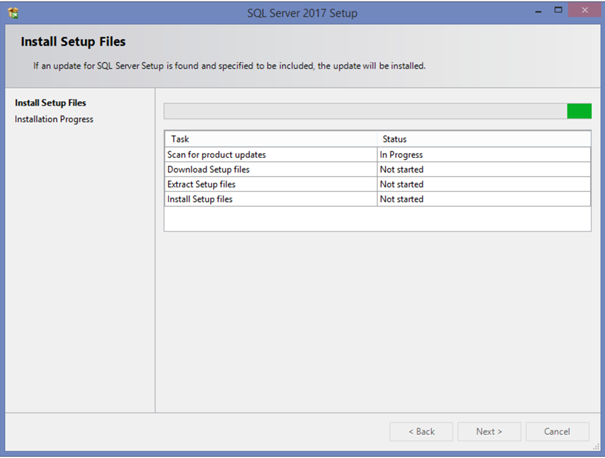
Task: Click Not started status of Download Setup files
Action: click(484, 169)
